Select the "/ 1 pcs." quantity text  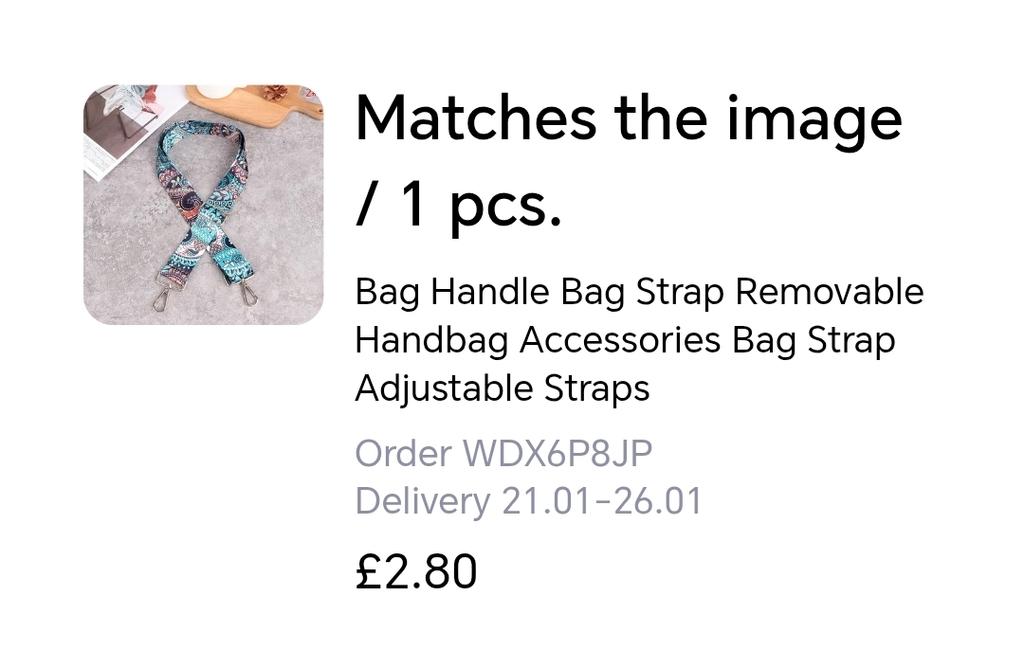pos(458,204)
